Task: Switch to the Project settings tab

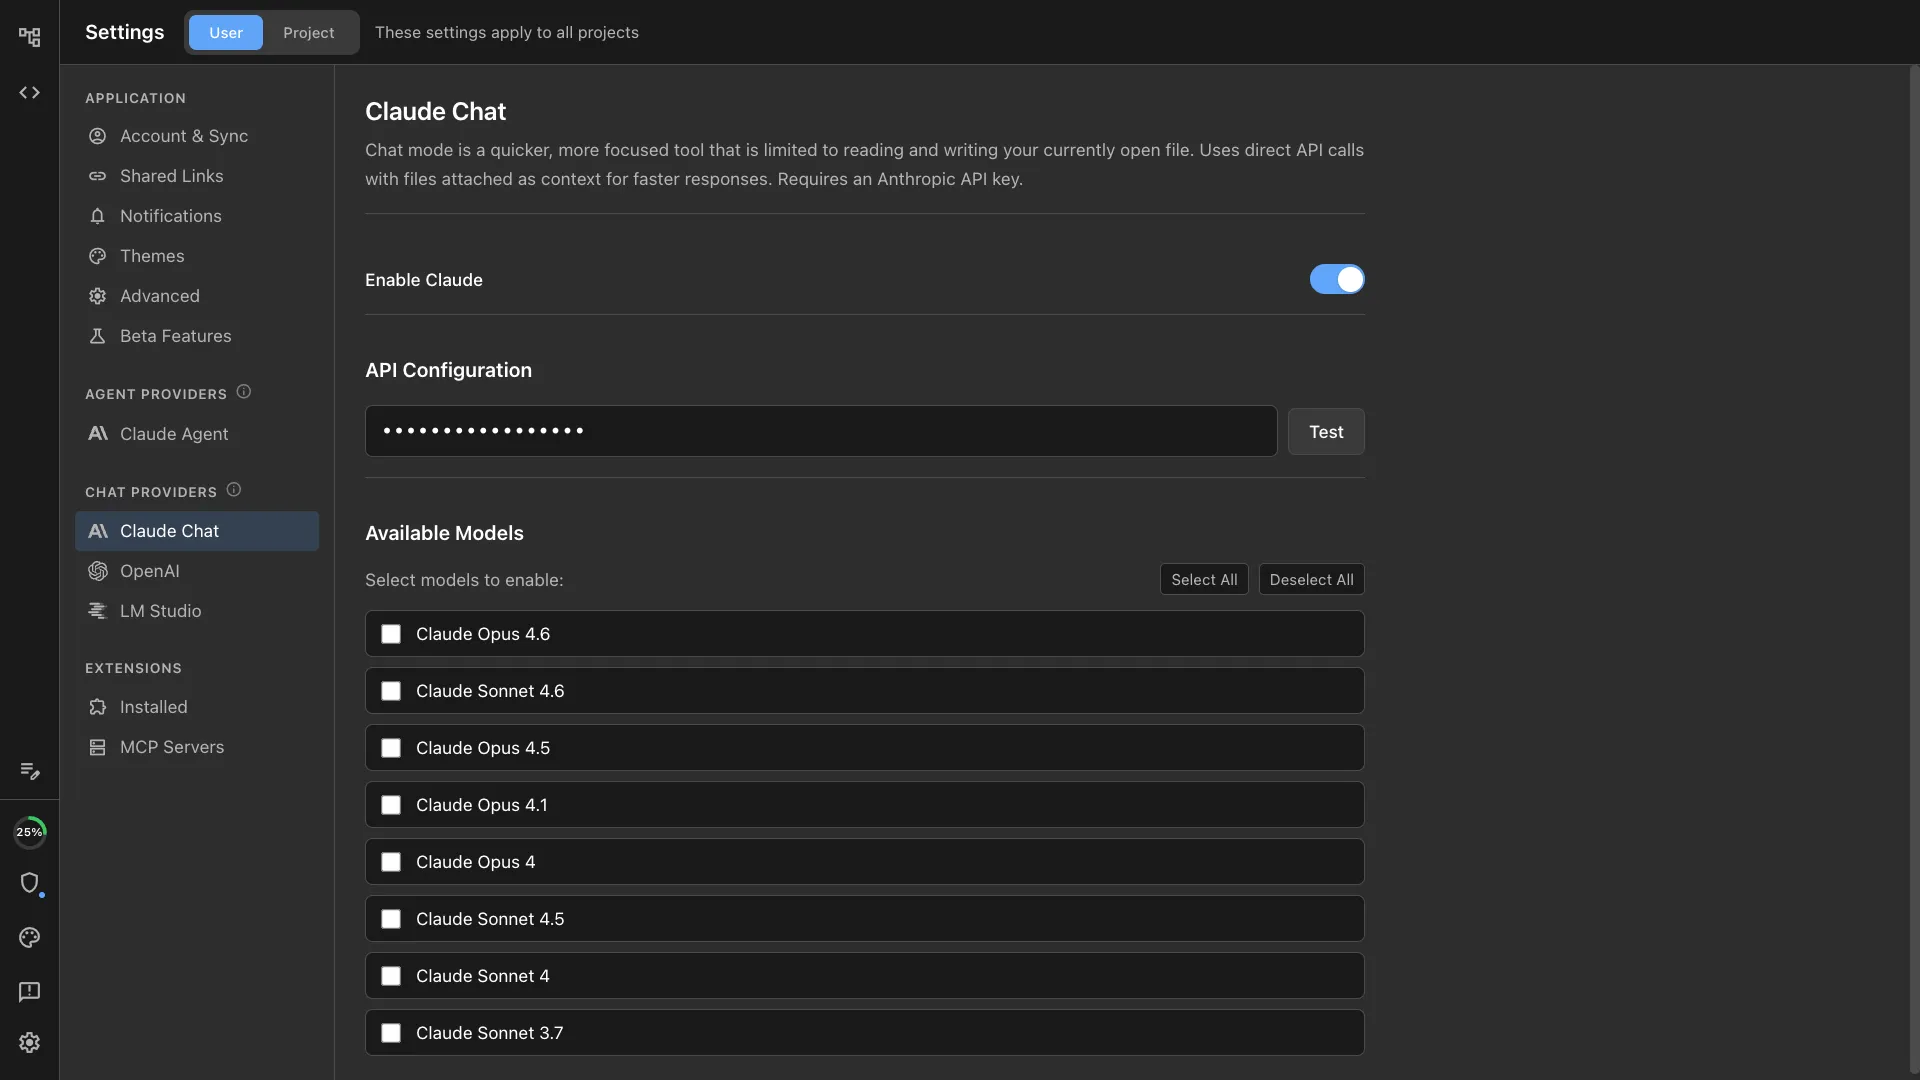Action: point(308,33)
